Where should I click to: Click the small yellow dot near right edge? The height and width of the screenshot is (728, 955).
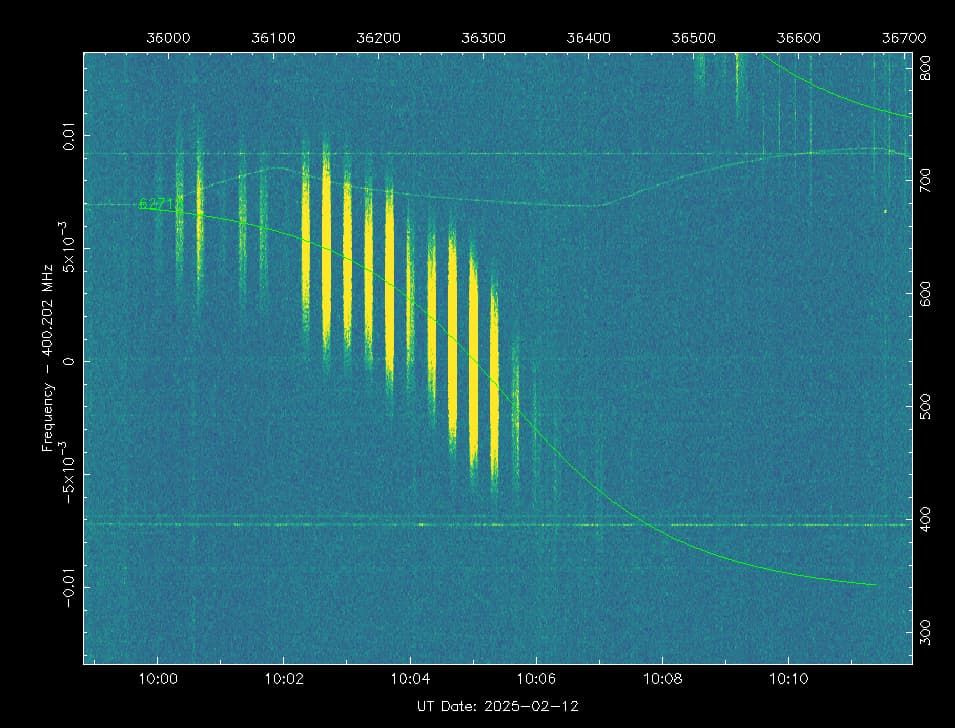point(885,211)
